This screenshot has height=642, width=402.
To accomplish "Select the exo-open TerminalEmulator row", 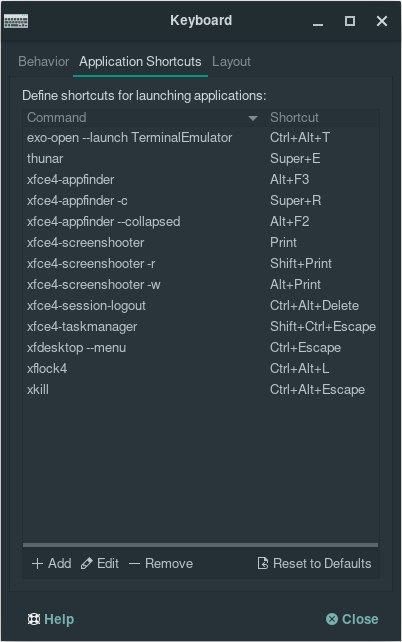I will (201, 138).
